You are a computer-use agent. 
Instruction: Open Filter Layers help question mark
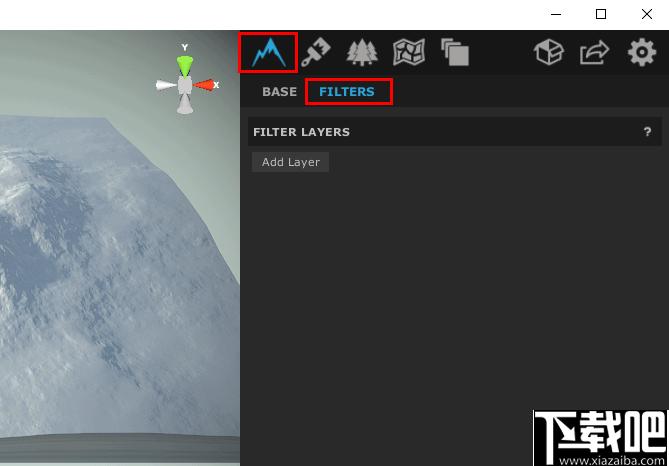(647, 132)
